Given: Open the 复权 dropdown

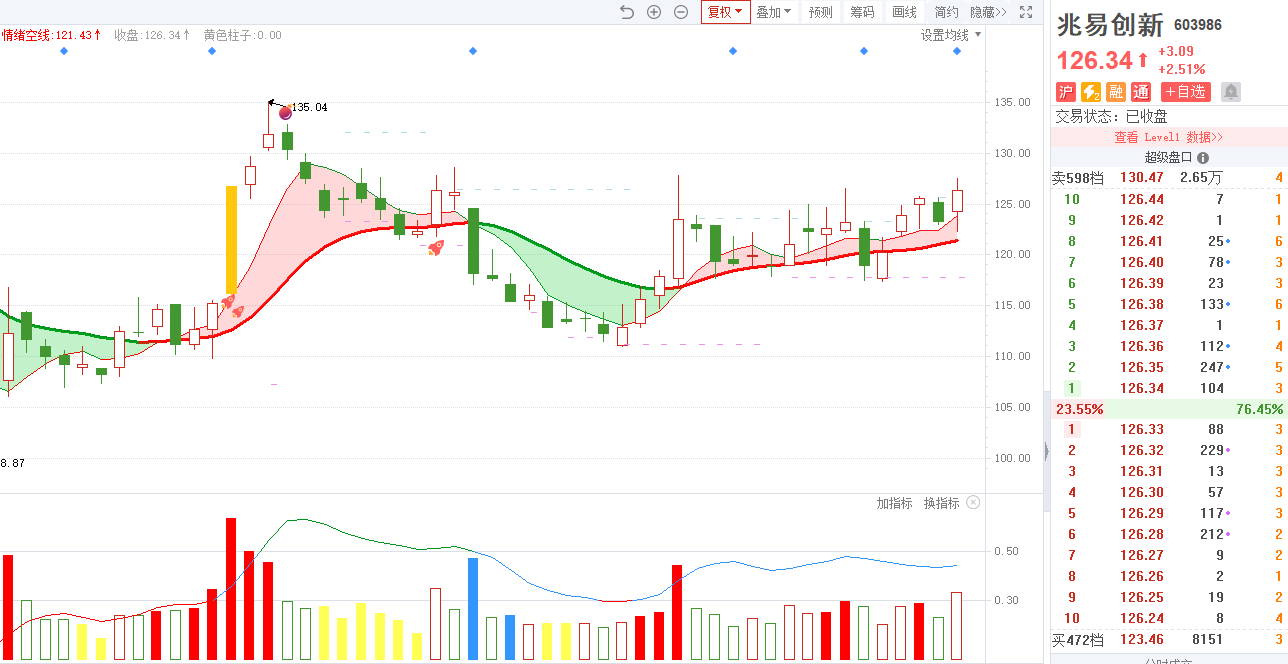Looking at the screenshot, I should 725,12.
